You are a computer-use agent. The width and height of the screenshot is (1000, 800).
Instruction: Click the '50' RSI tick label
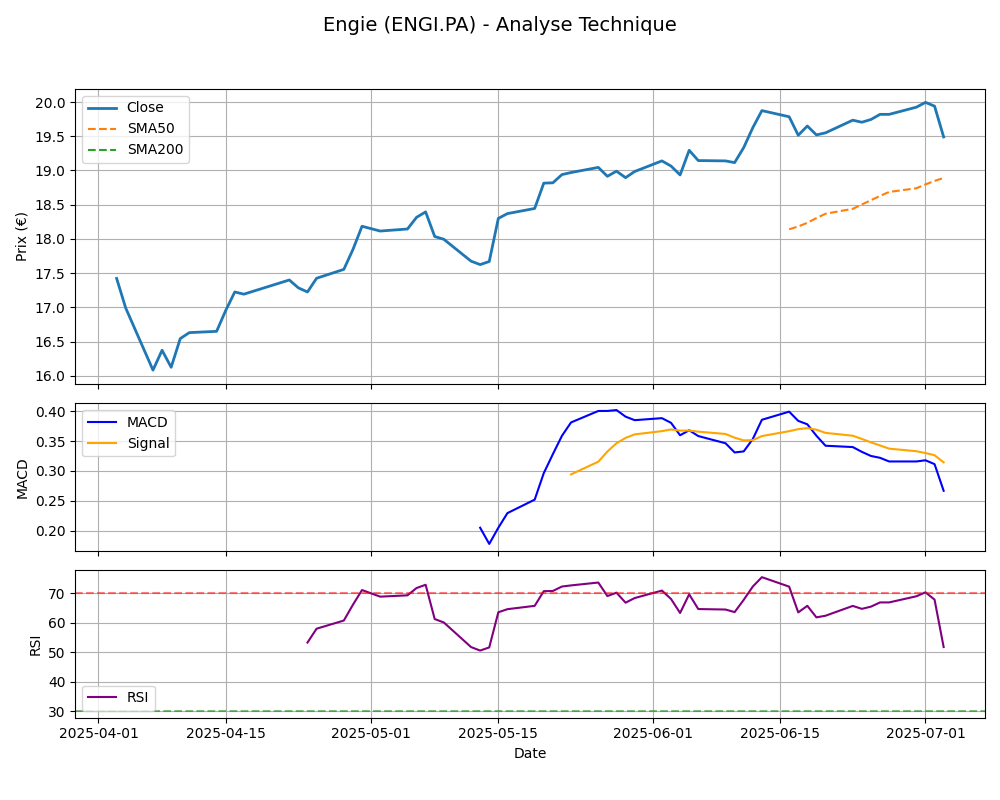[57, 653]
